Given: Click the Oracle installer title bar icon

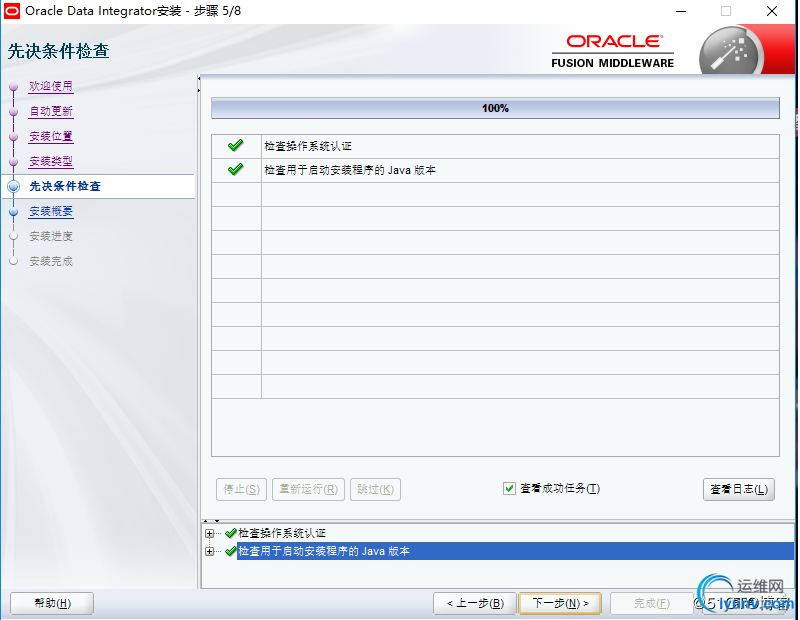Looking at the screenshot, I should point(12,11).
